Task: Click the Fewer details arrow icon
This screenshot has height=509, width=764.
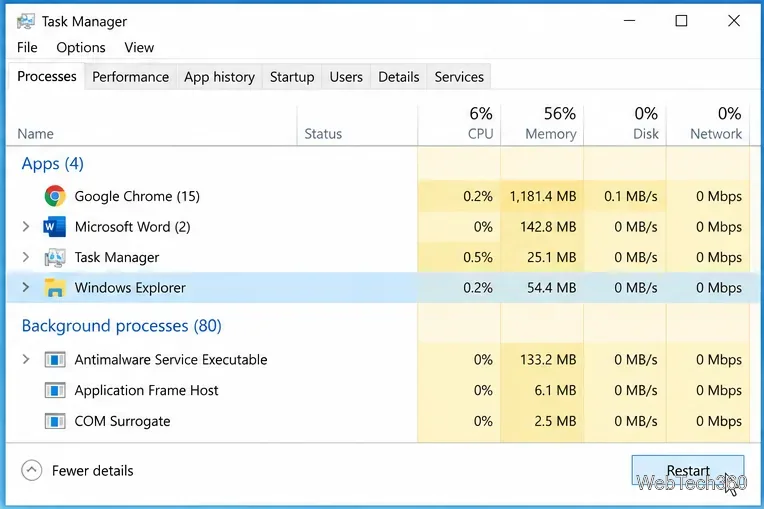Action: click(32, 471)
